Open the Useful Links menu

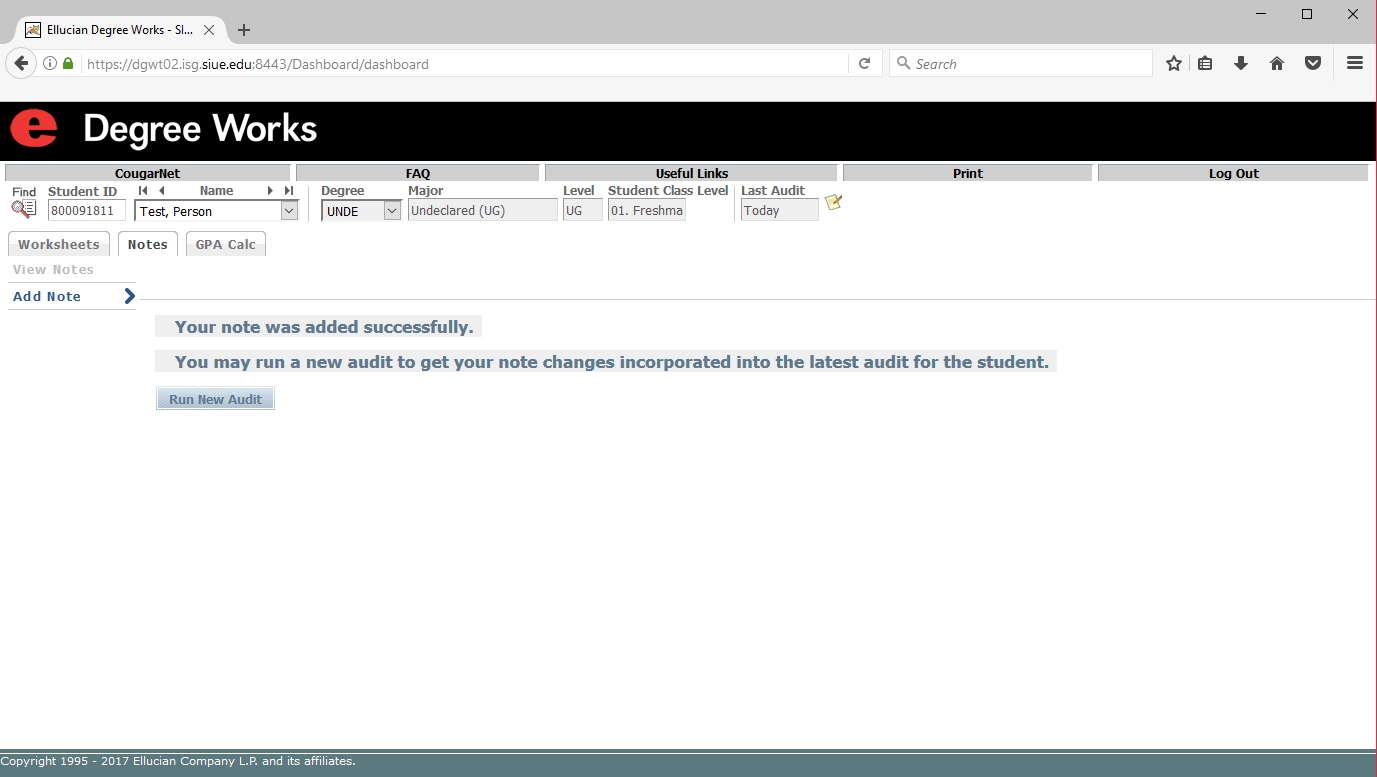click(691, 173)
